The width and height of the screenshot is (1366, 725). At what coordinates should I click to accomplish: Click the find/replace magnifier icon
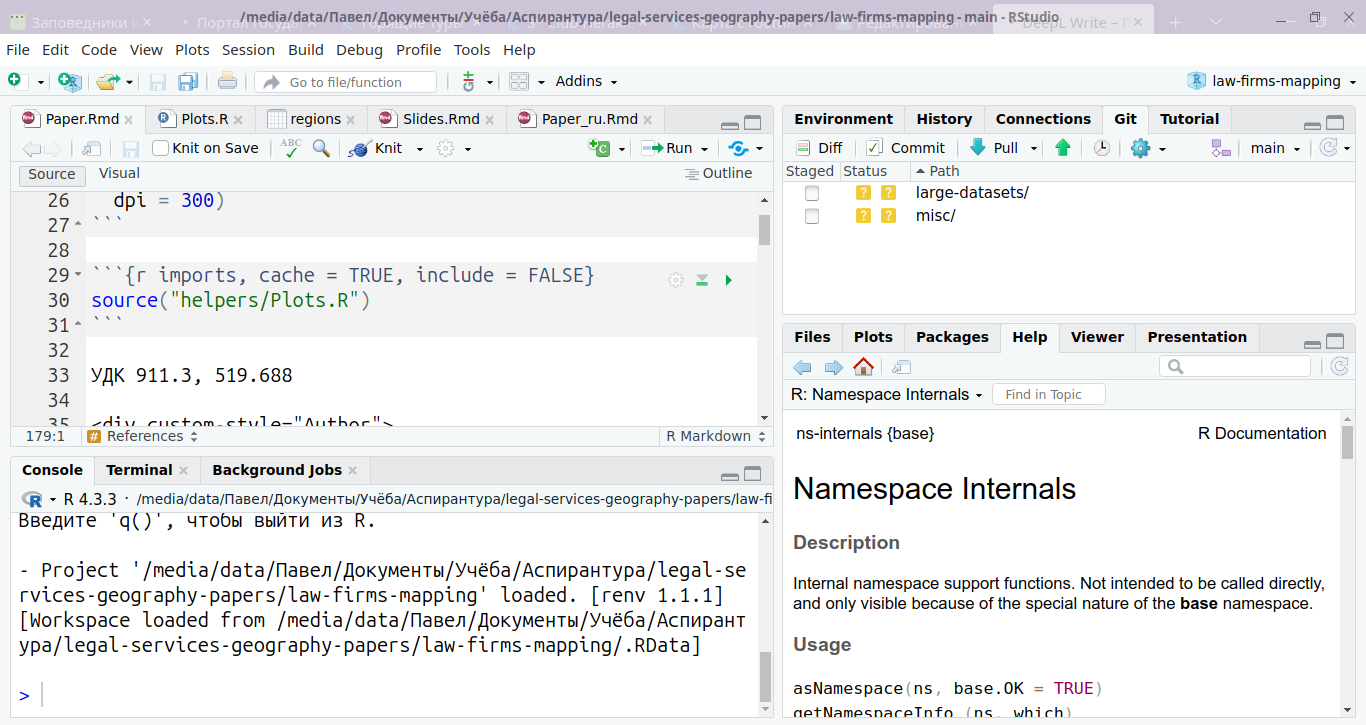click(x=321, y=148)
